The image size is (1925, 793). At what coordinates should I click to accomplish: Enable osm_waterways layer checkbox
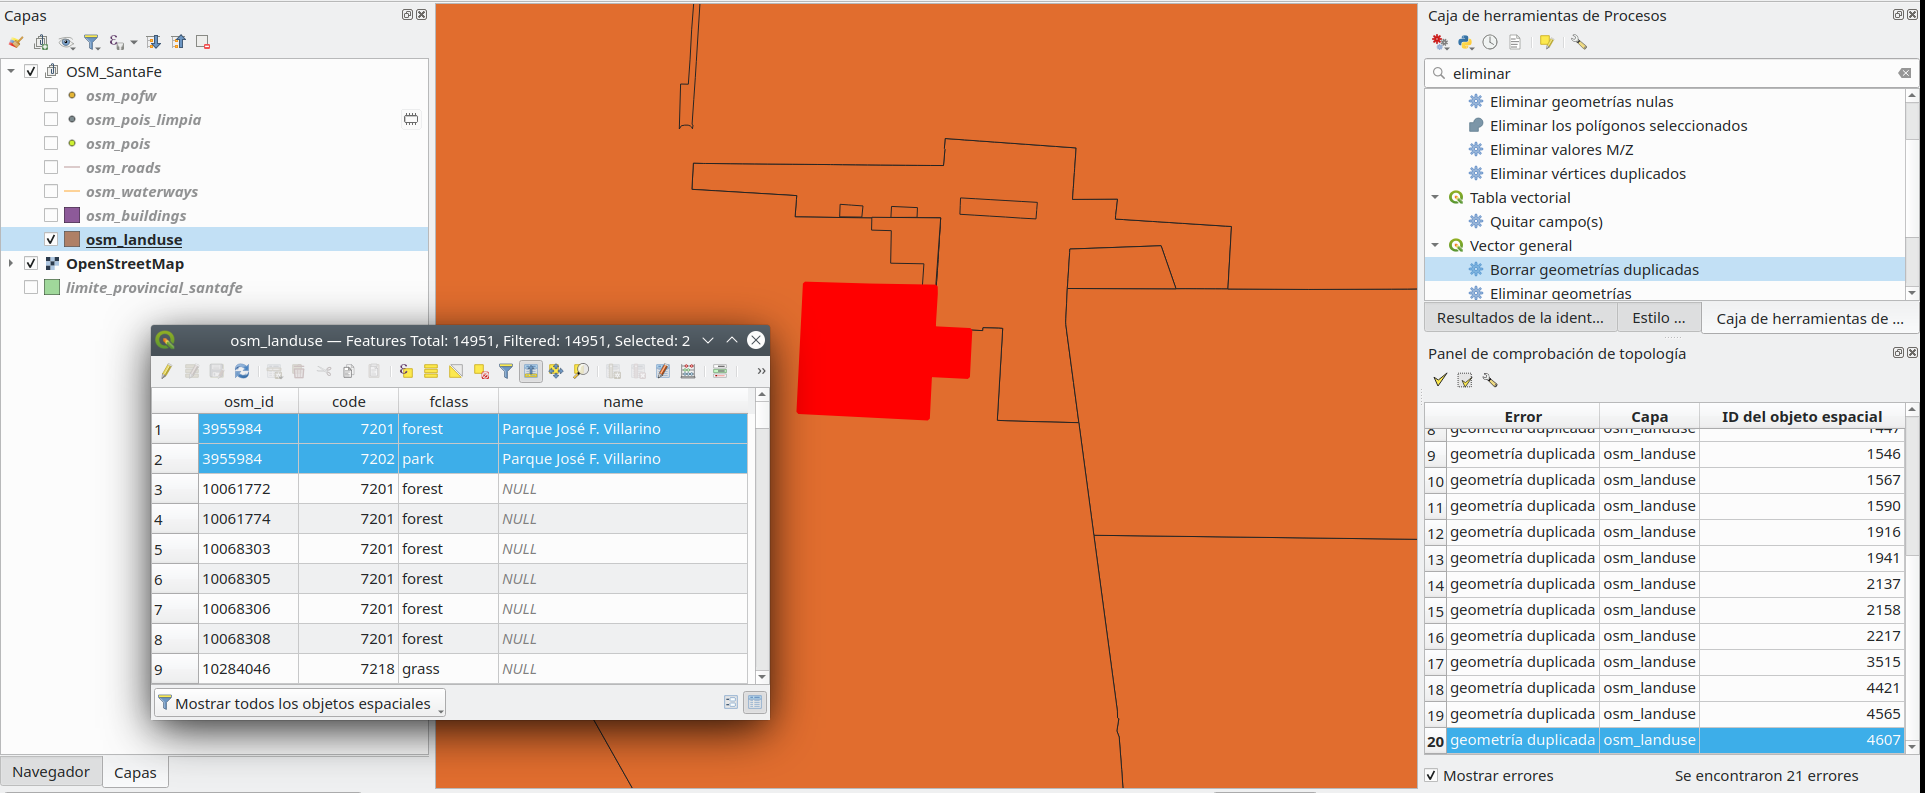coord(51,191)
